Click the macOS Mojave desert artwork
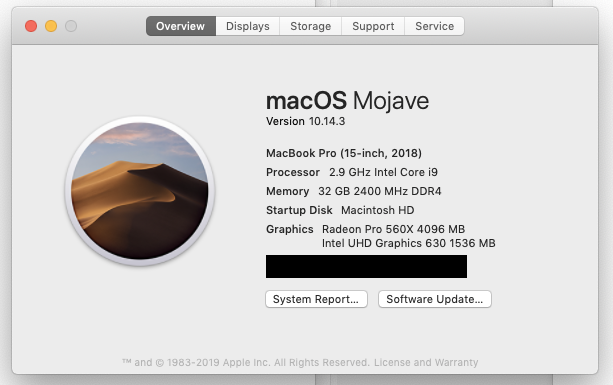This screenshot has width=613, height=385. pyautogui.click(x=140, y=191)
